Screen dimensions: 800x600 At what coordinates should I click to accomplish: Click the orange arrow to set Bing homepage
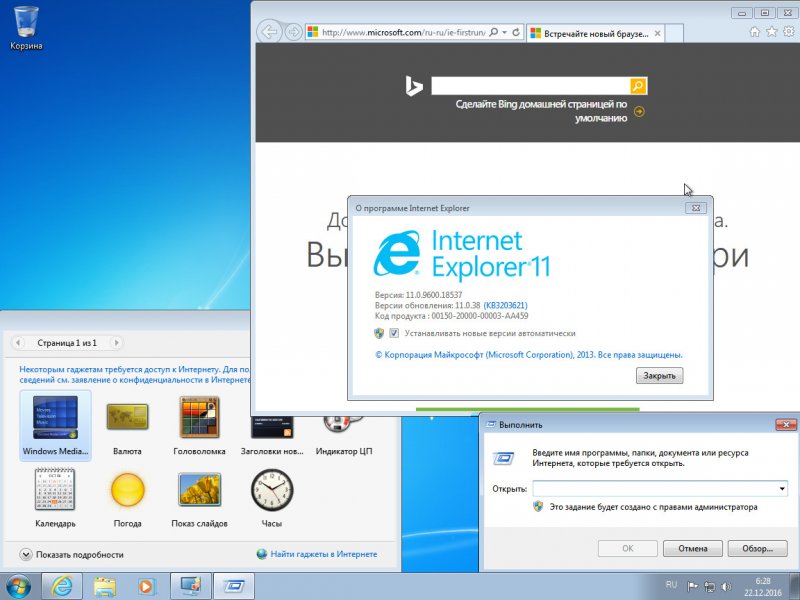pos(639,111)
